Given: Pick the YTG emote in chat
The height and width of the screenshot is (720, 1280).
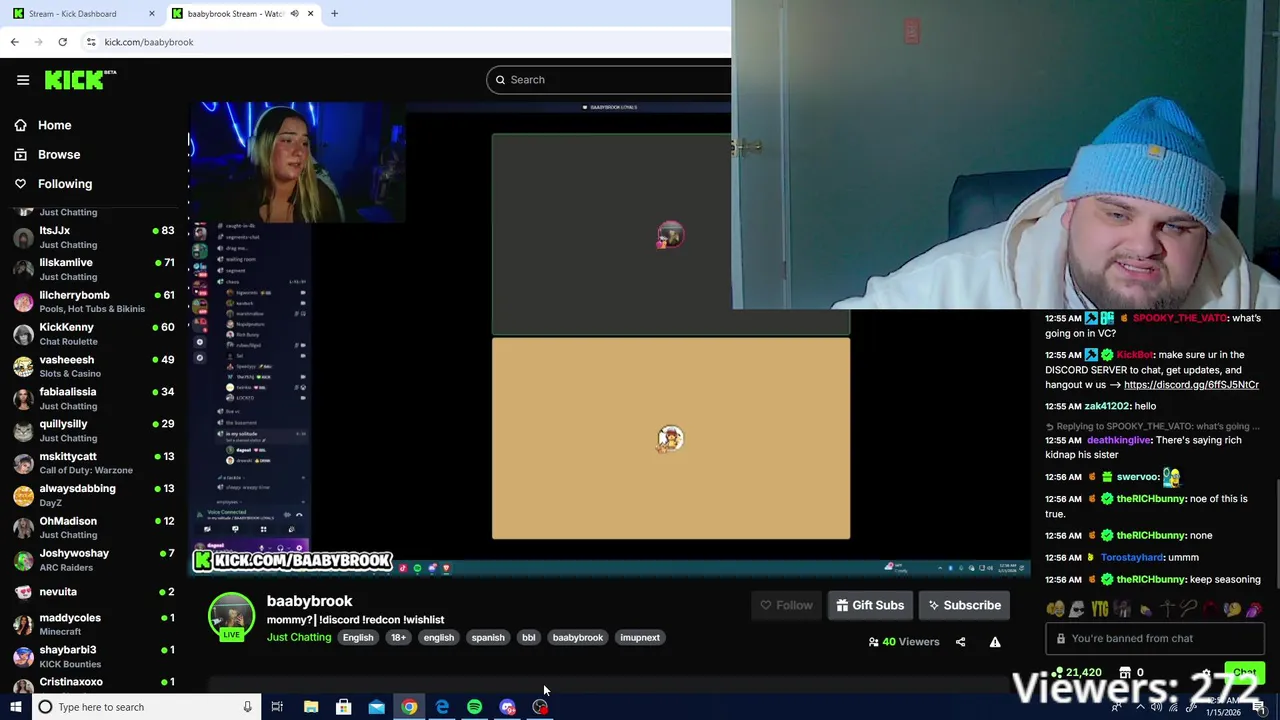Looking at the screenshot, I should click(x=1100, y=608).
